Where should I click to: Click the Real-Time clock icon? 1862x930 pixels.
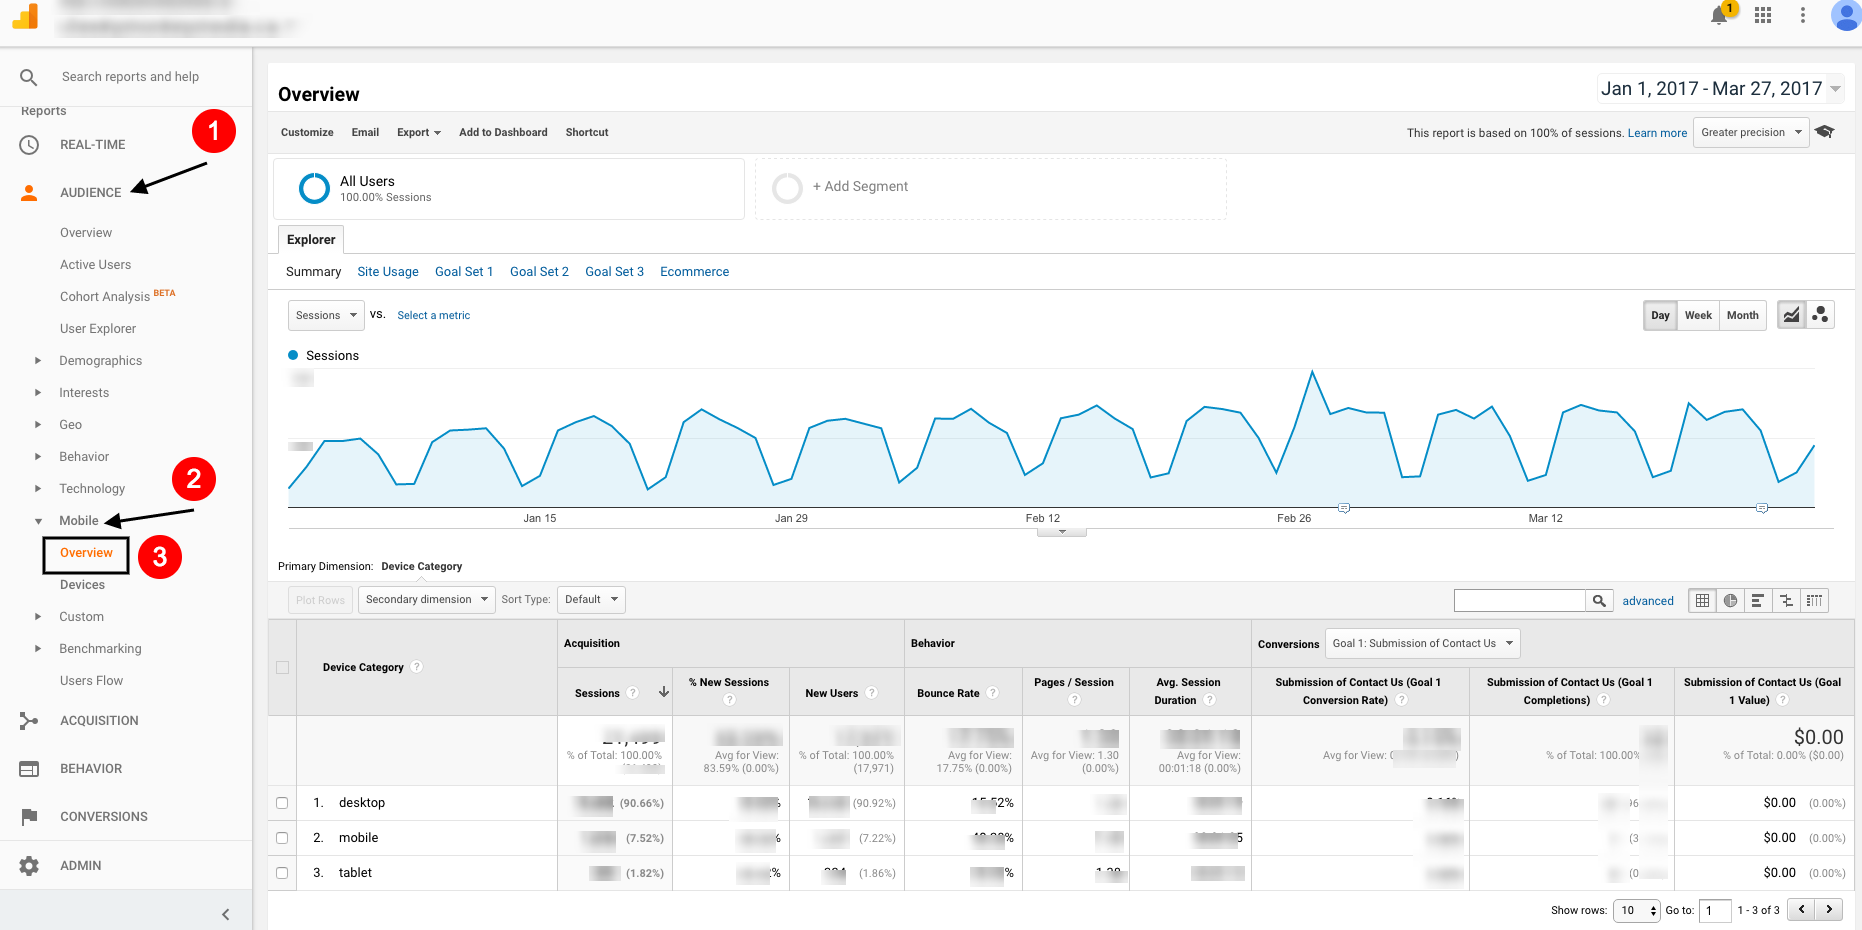tap(29, 145)
